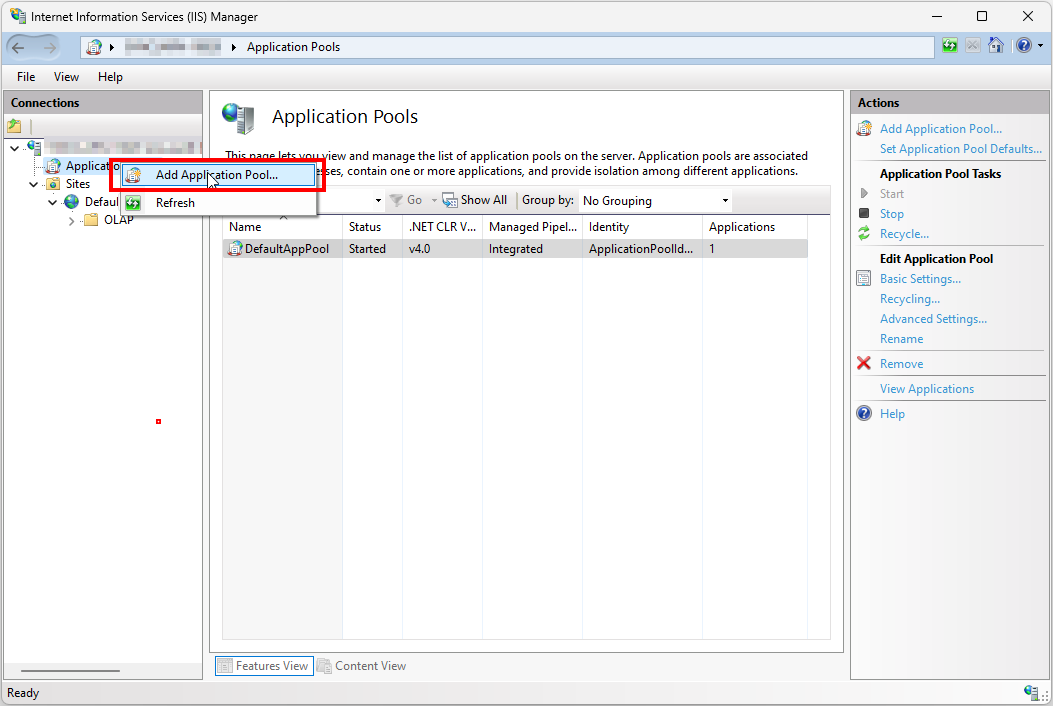Open Advanced Settings link
The height and width of the screenshot is (706, 1053).
point(933,319)
